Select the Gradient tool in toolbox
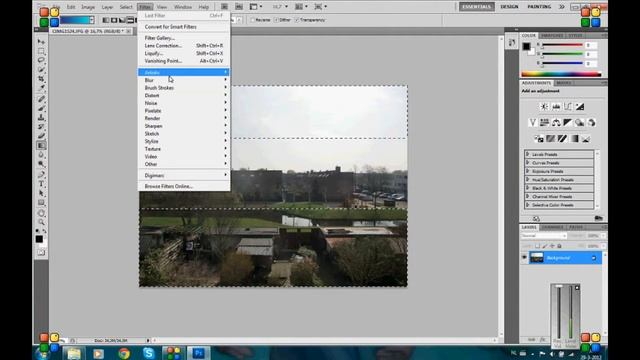The height and width of the screenshot is (360, 640). pyautogui.click(x=41, y=145)
